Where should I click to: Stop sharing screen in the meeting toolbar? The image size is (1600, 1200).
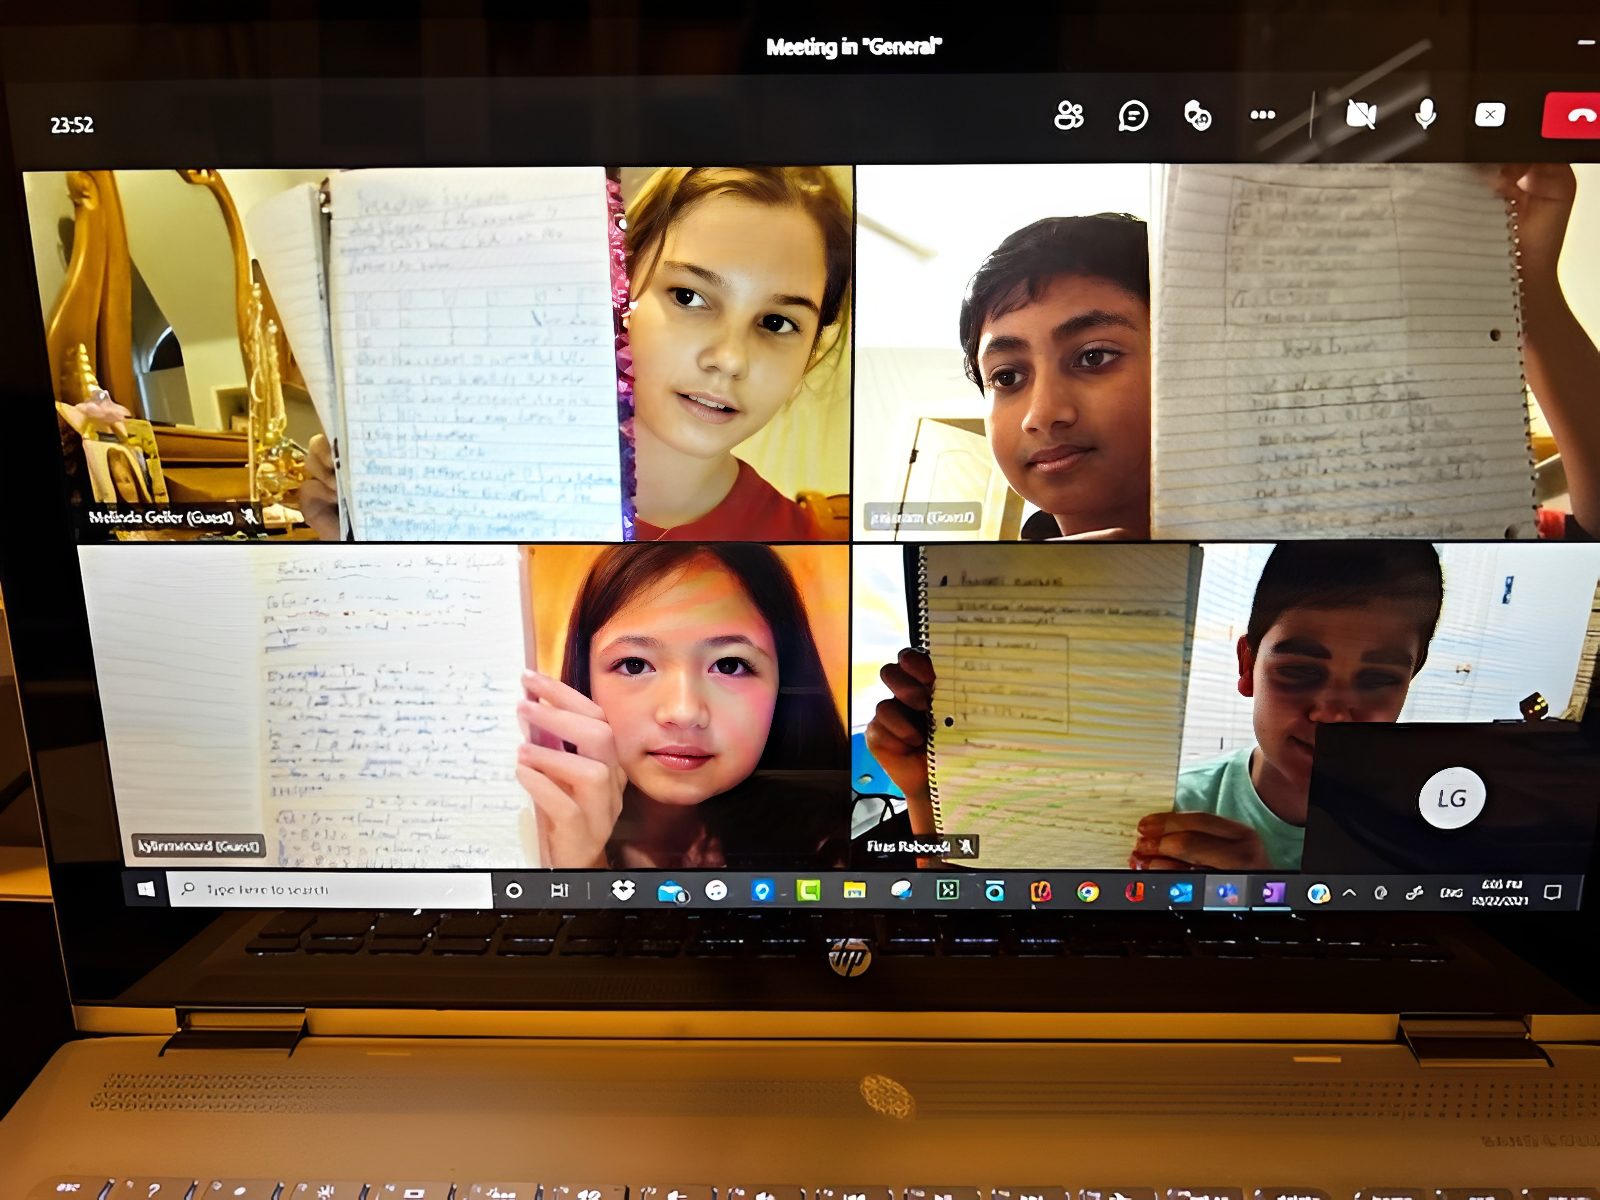pyautogui.click(x=1490, y=115)
